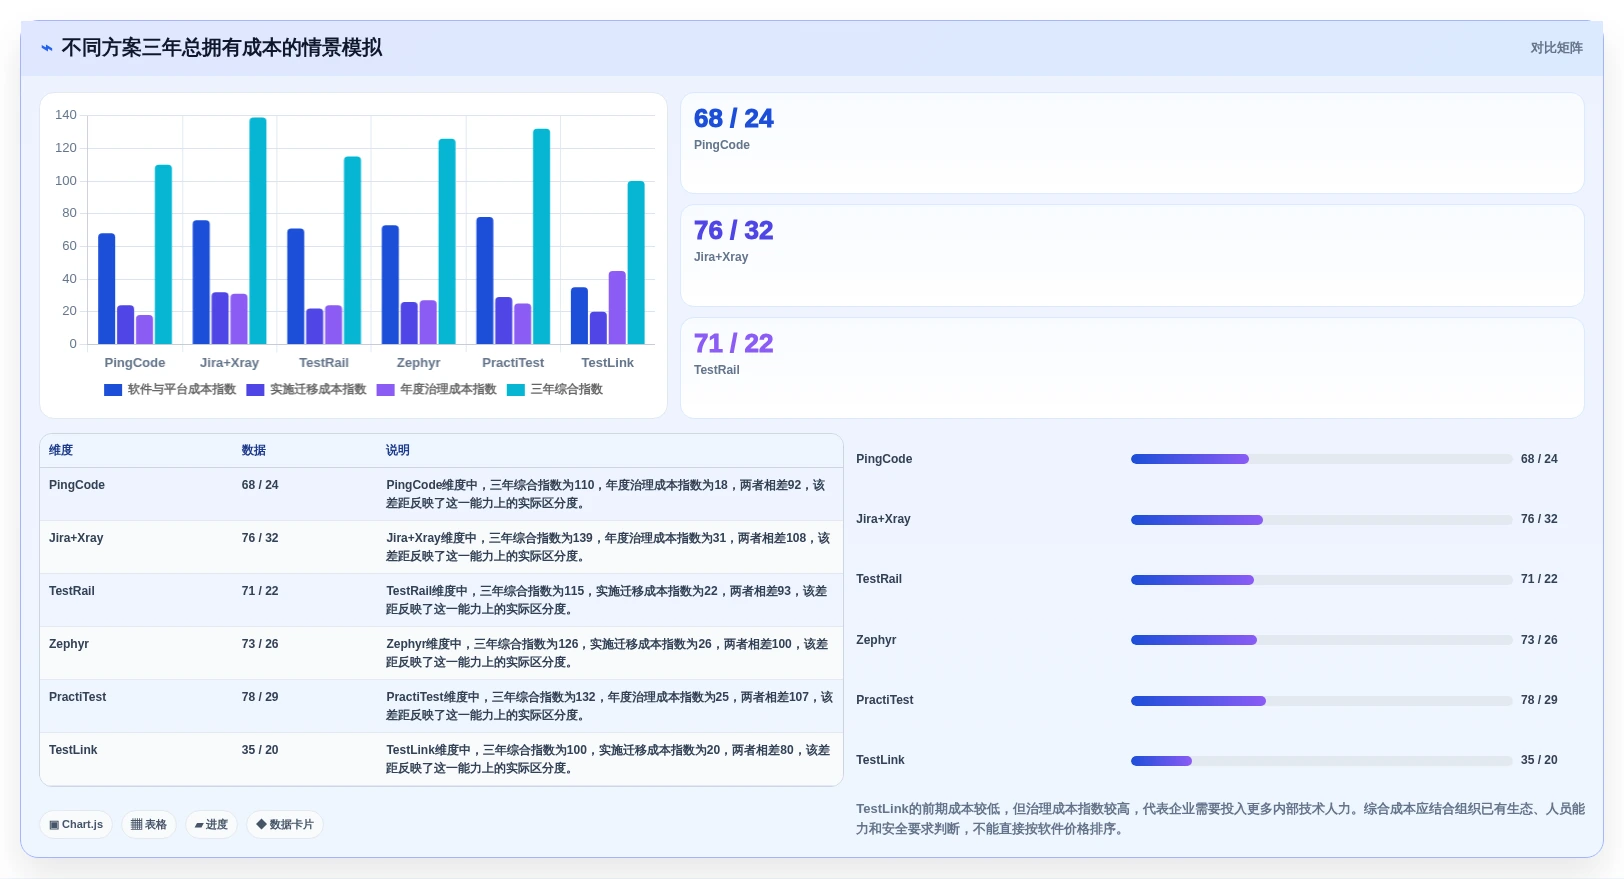1624x879 pixels.
Task: Click the 78 / 29 value in the table
Action: (260, 697)
